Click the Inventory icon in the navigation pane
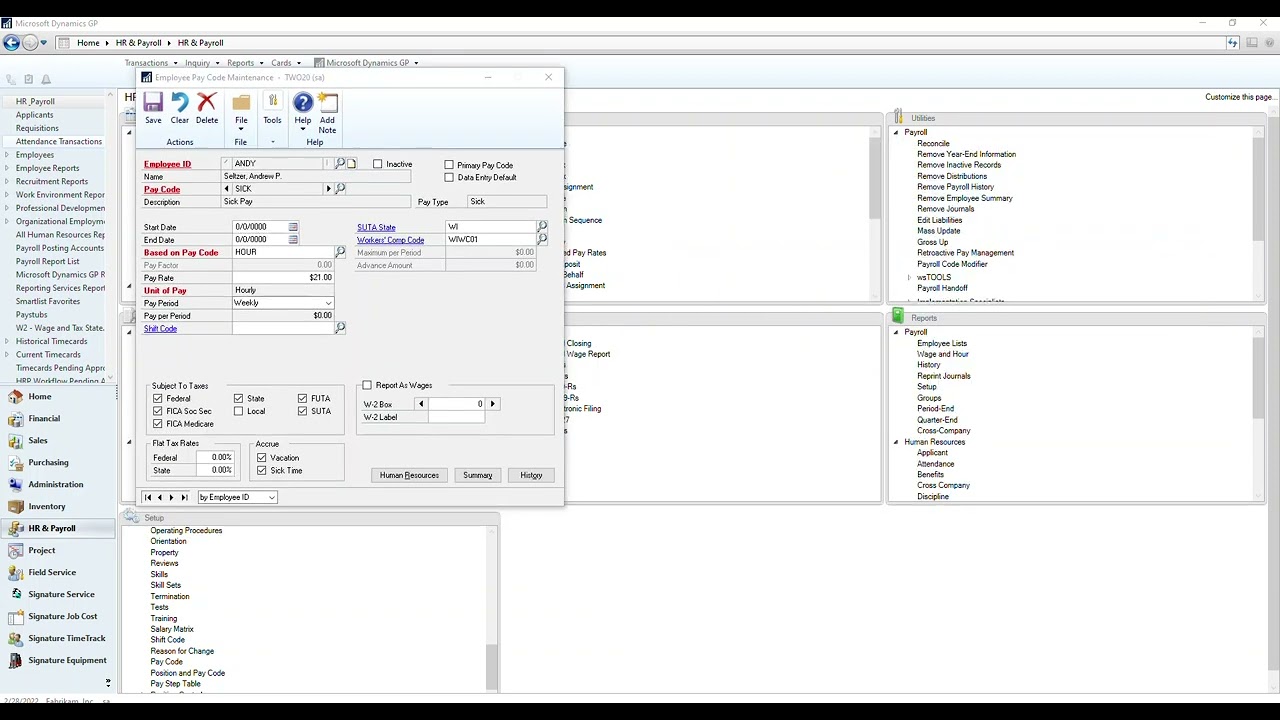The height and width of the screenshot is (720, 1280). point(15,506)
